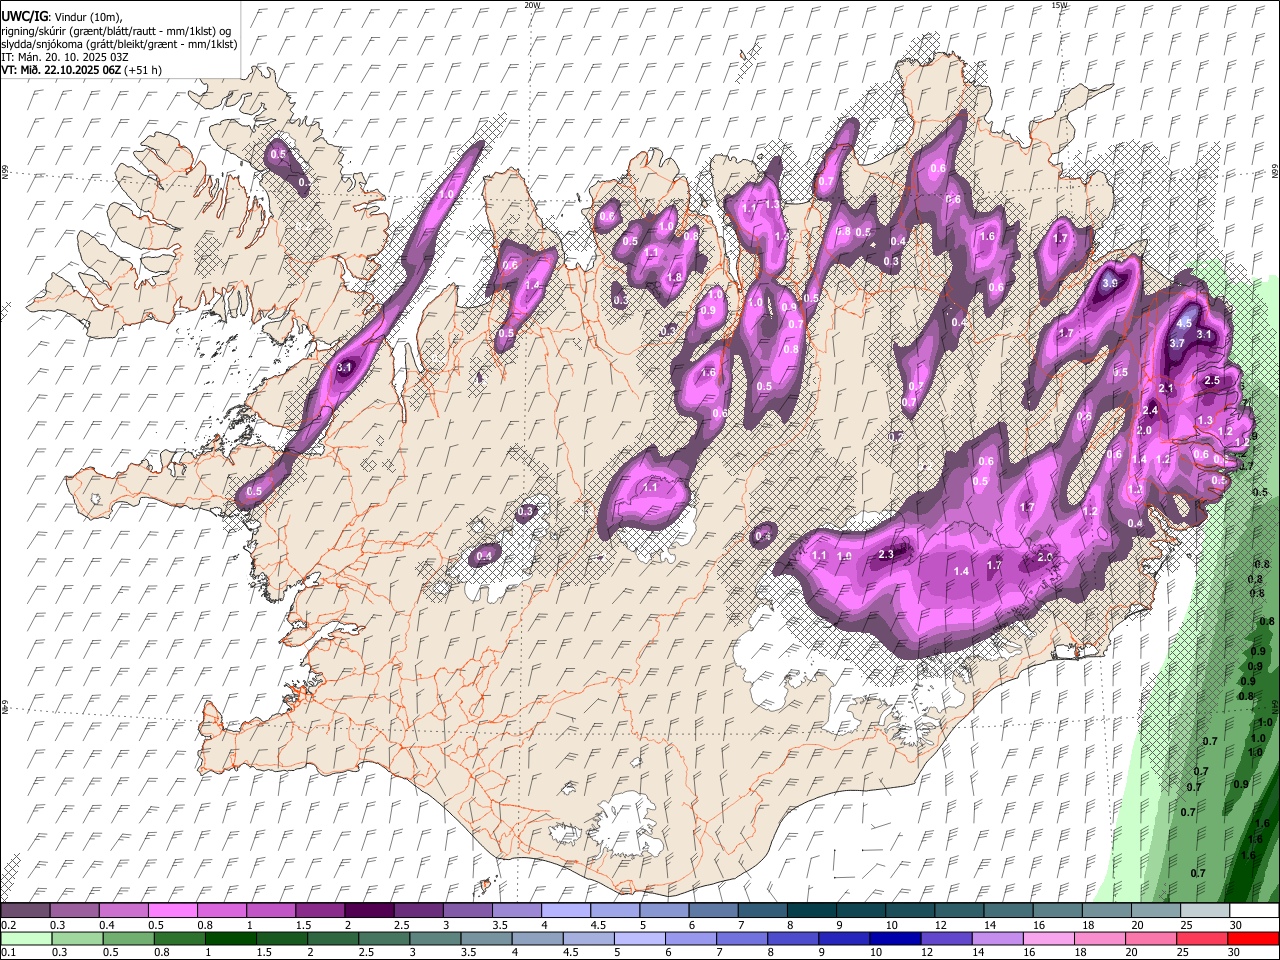The width and height of the screenshot is (1280, 960).
Task: Click the '2.1' snowfall value on the map
Action: 1165,388
